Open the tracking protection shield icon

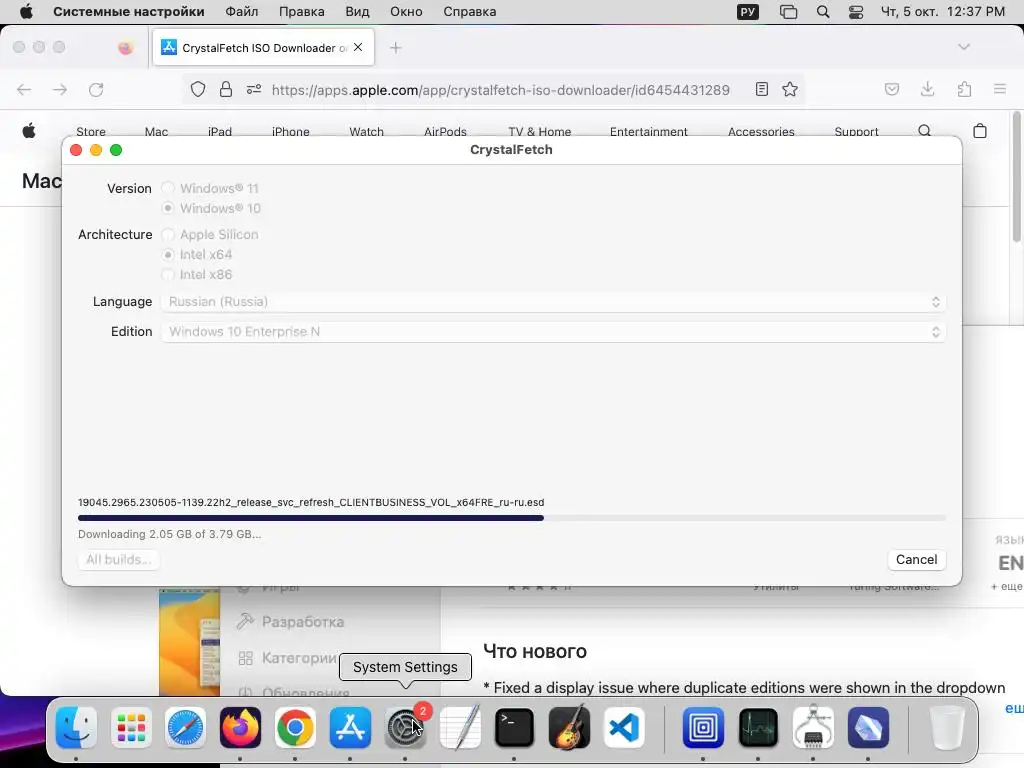pyautogui.click(x=198, y=89)
